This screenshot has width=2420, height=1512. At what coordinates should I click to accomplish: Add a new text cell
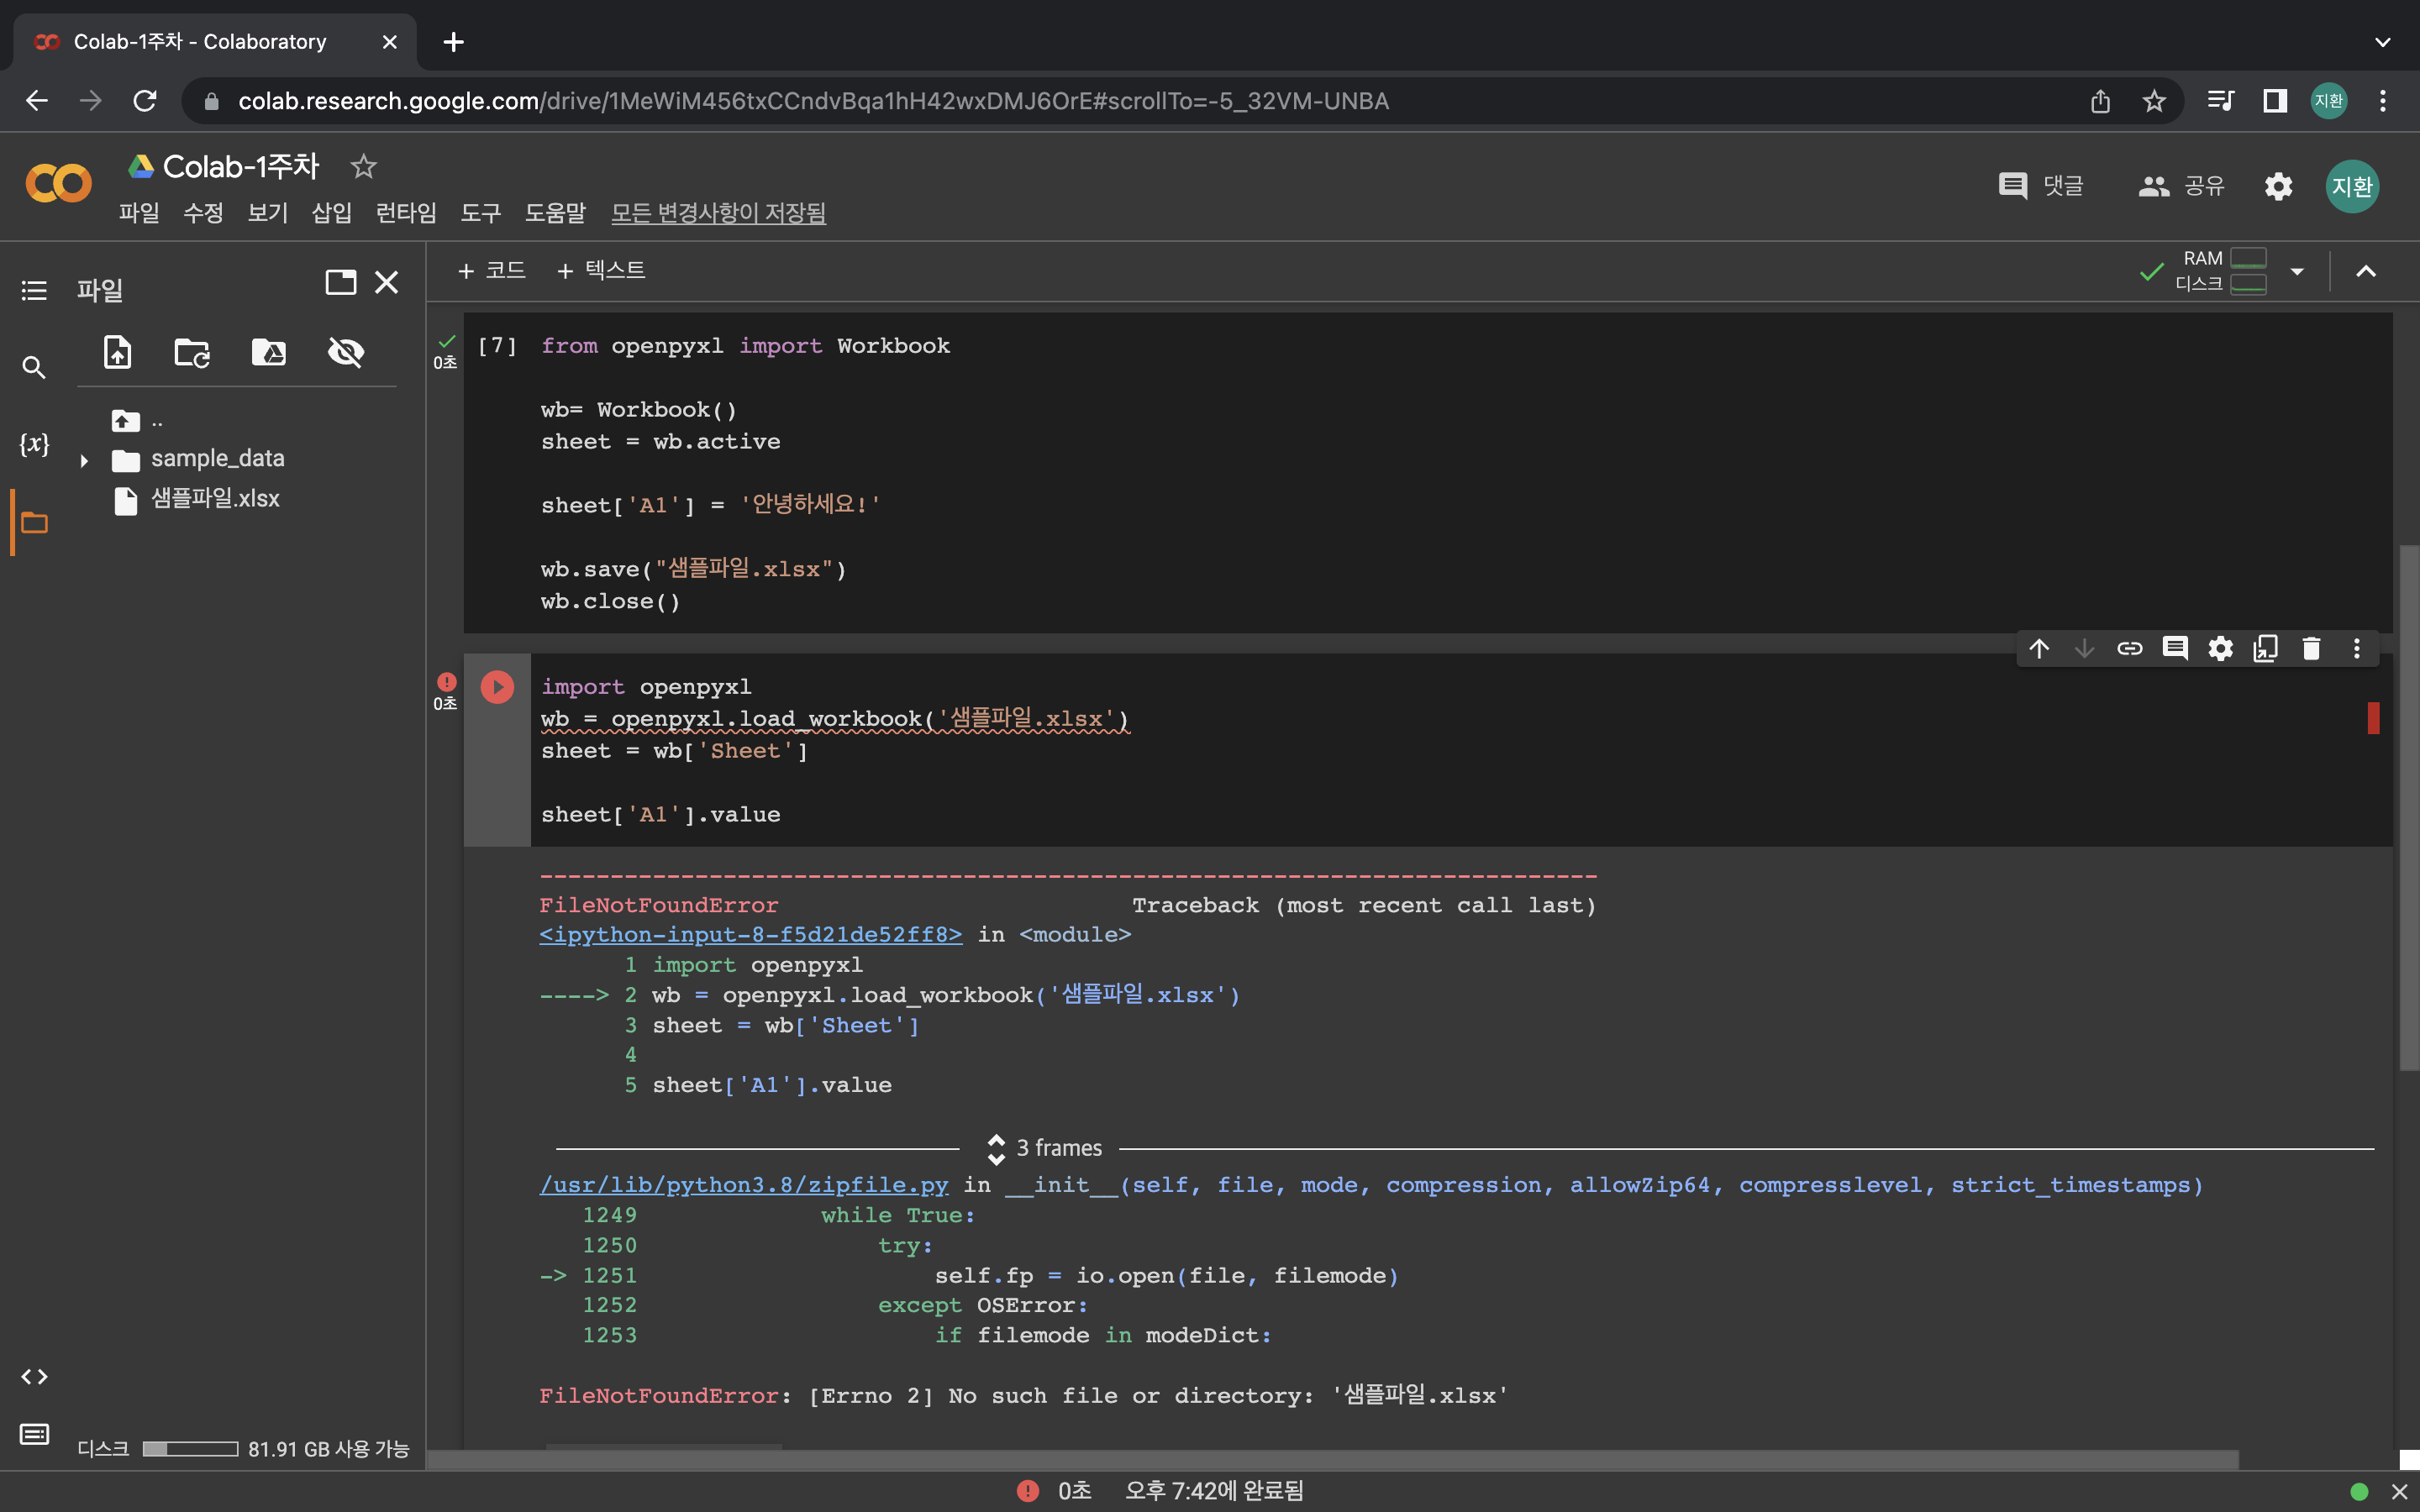point(601,271)
